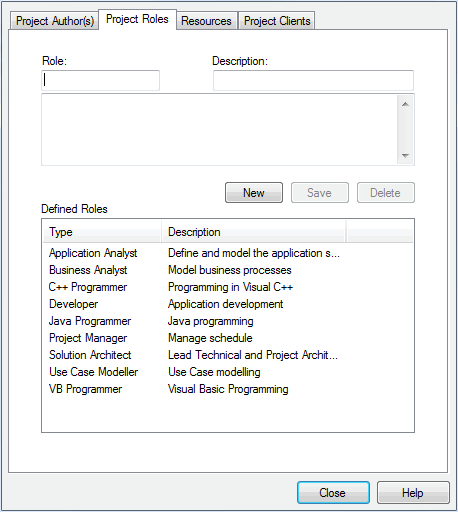The image size is (458, 512).
Task: Click the New button
Action: tap(254, 193)
